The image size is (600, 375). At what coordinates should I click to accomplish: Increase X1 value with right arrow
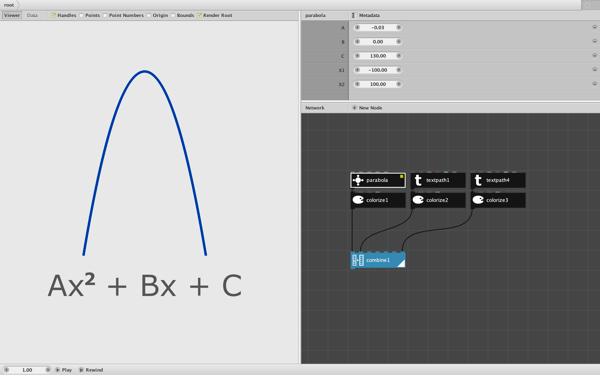click(x=398, y=70)
